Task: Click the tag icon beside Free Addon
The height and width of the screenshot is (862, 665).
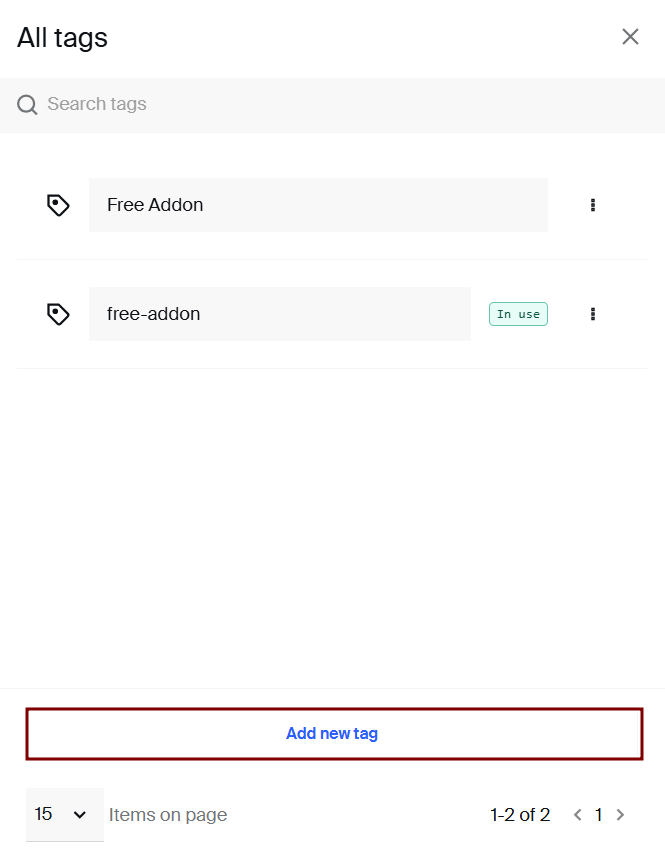Action: (58, 205)
